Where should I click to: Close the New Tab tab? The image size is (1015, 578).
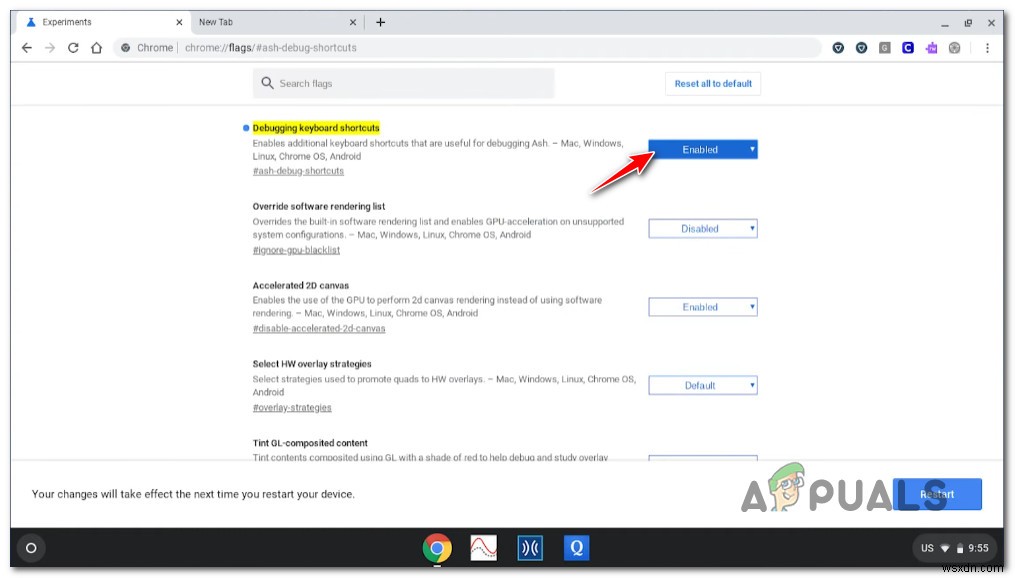(353, 22)
